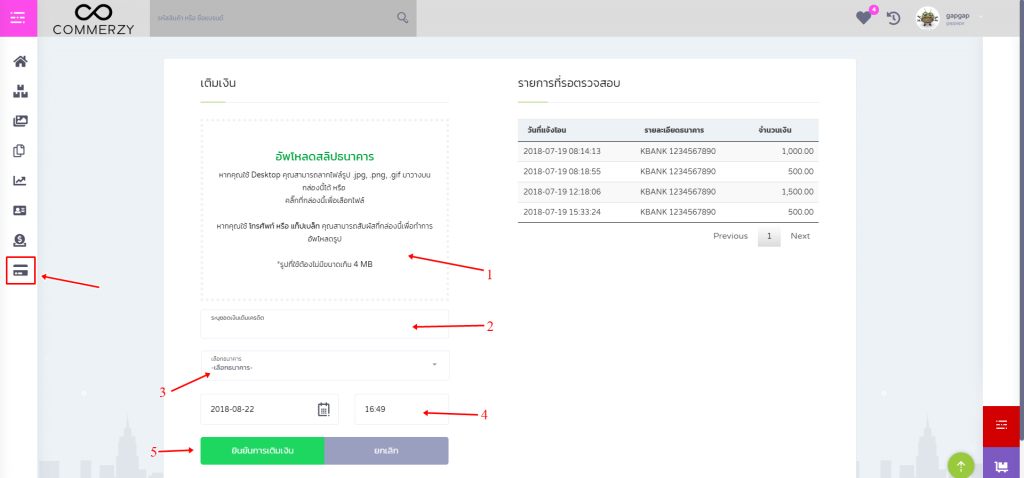Click the gapgap username text
This screenshot has width=1024, height=478.
coord(955,15)
